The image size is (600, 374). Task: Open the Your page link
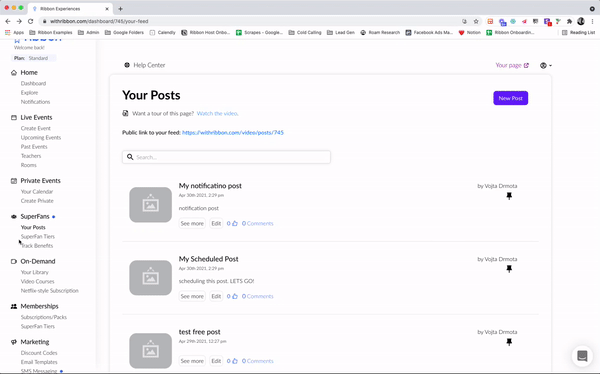[512, 65]
